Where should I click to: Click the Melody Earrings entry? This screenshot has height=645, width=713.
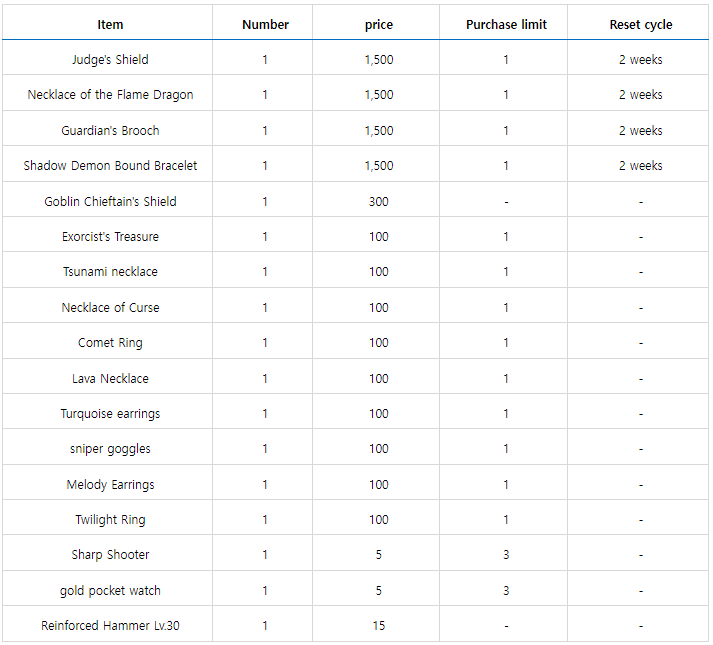point(110,485)
